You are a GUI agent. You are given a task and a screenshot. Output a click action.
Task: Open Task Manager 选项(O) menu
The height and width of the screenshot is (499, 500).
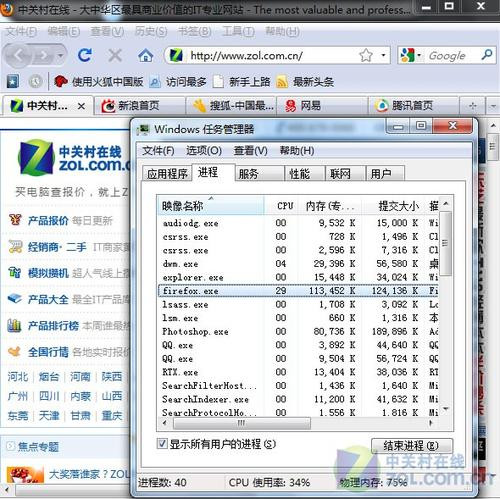click(x=204, y=151)
